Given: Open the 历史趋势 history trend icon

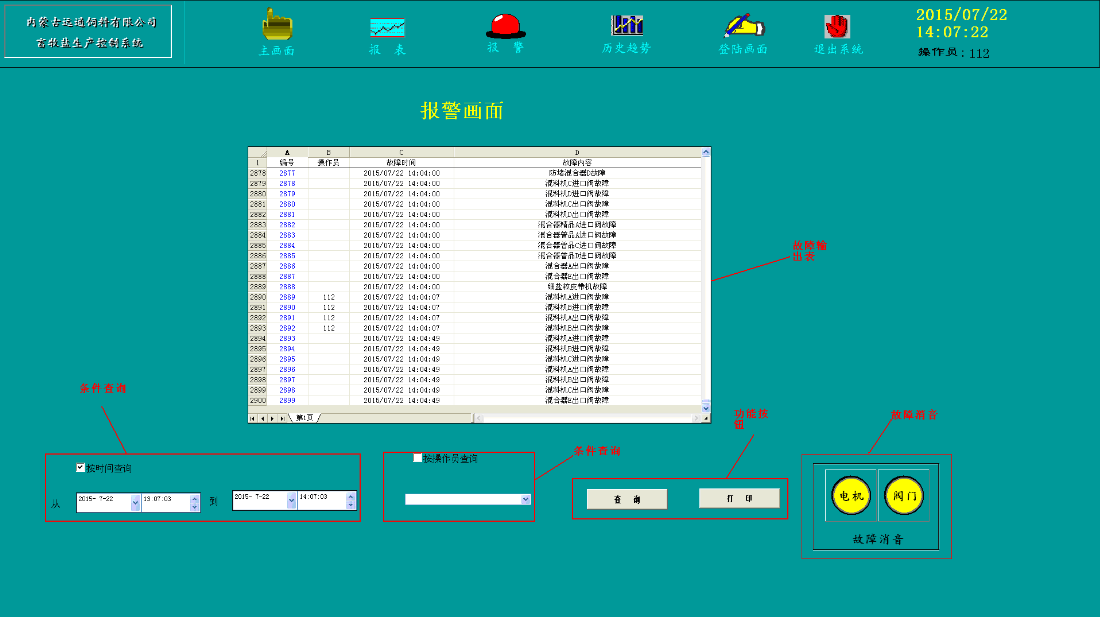Looking at the screenshot, I should pyautogui.click(x=626, y=25).
